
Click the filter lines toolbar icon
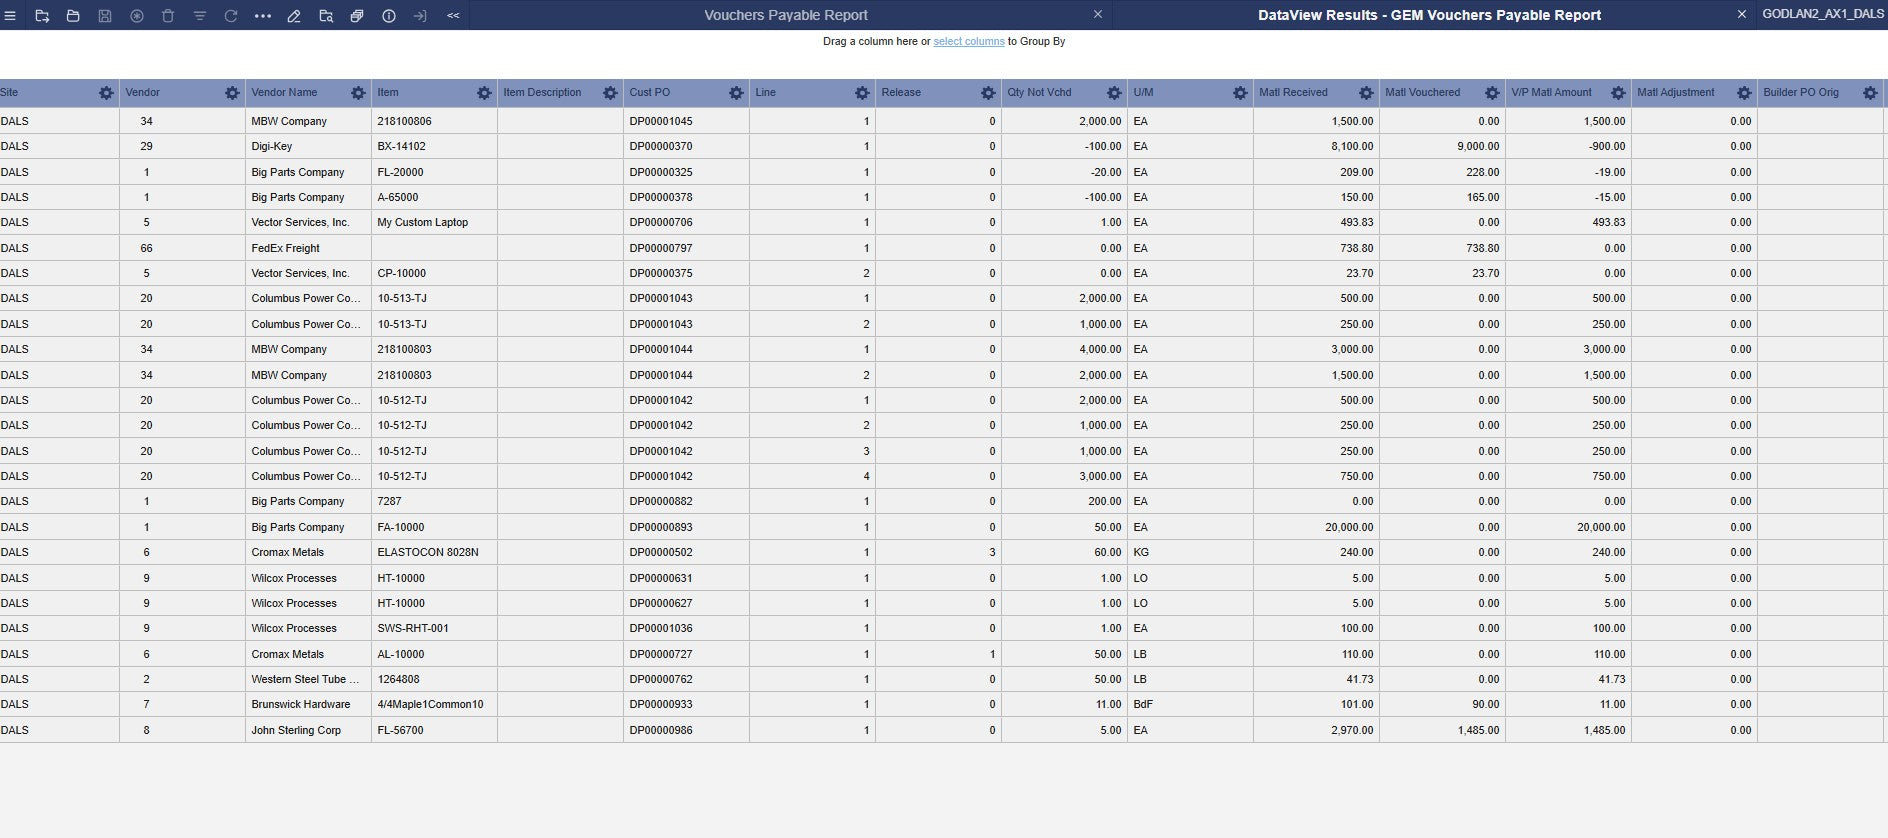(200, 16)
